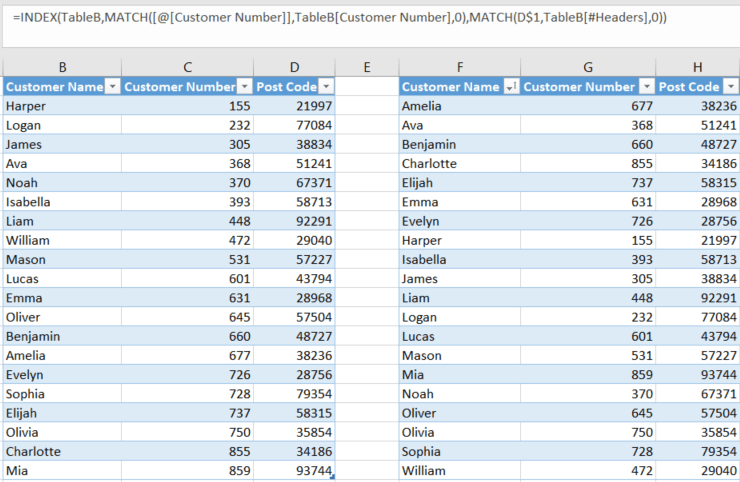The width and height of the screenshot is (740, 482).
Task: Select customer number 448 in column C
Action: click(187, 221)
